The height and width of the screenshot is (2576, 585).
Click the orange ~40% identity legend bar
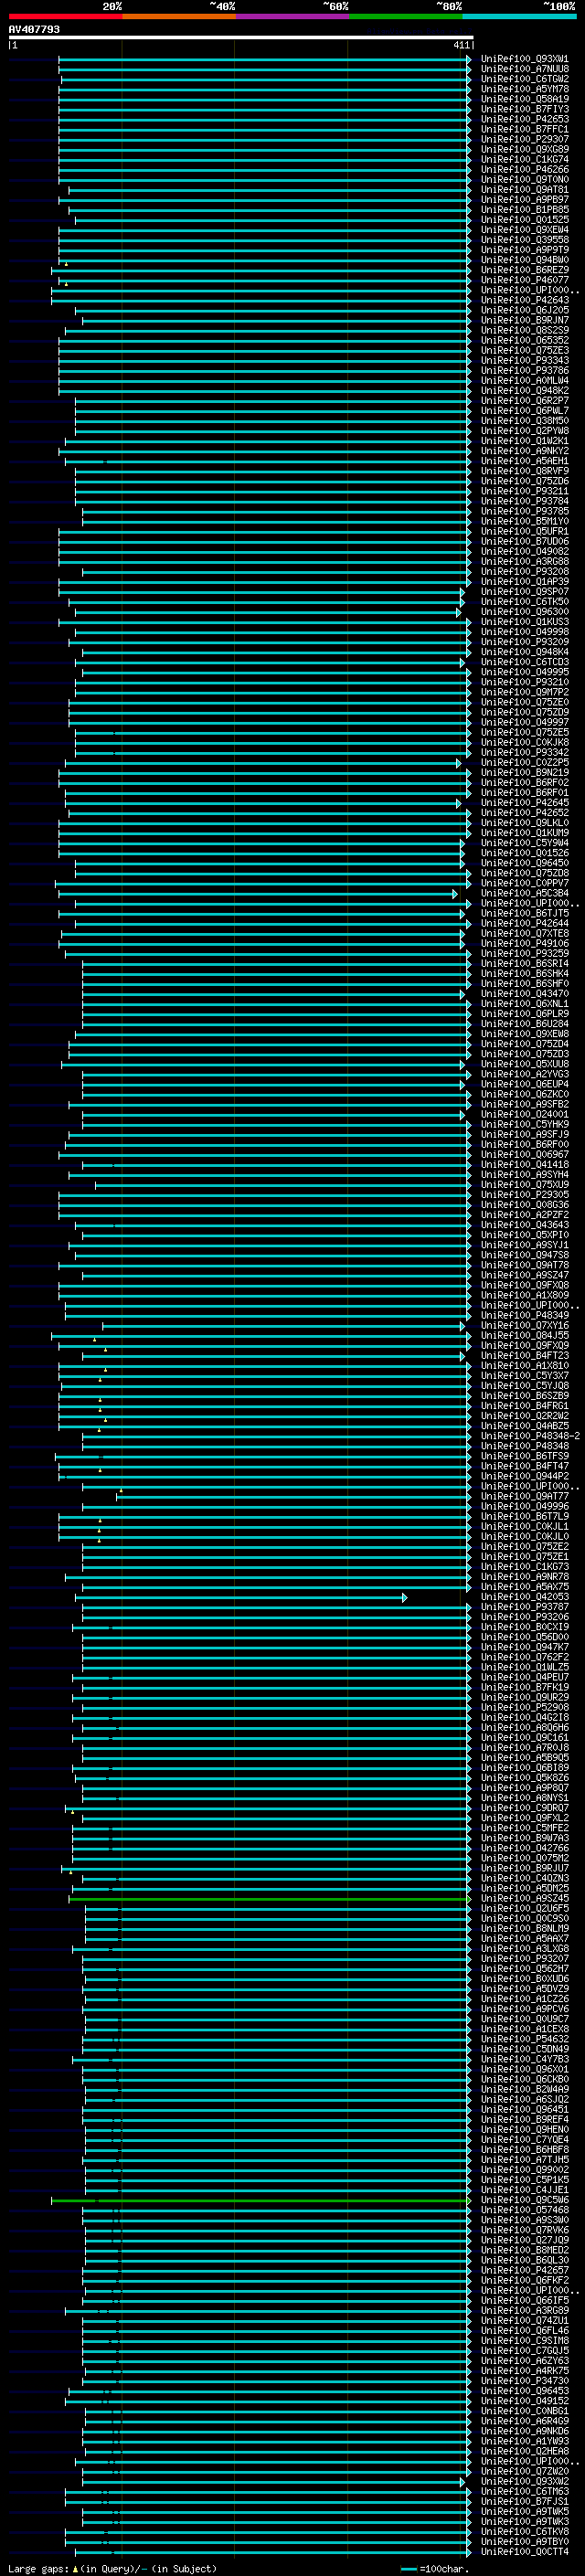178,16
